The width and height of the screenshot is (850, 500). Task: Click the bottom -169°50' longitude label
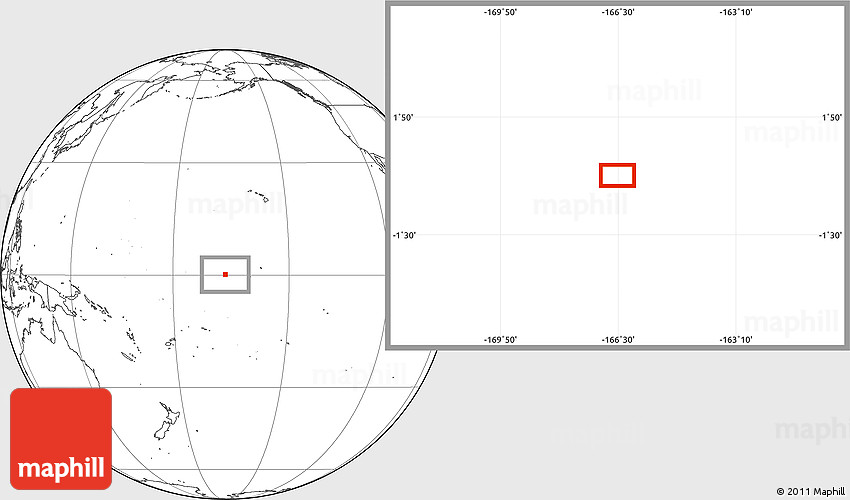(500, 340)
